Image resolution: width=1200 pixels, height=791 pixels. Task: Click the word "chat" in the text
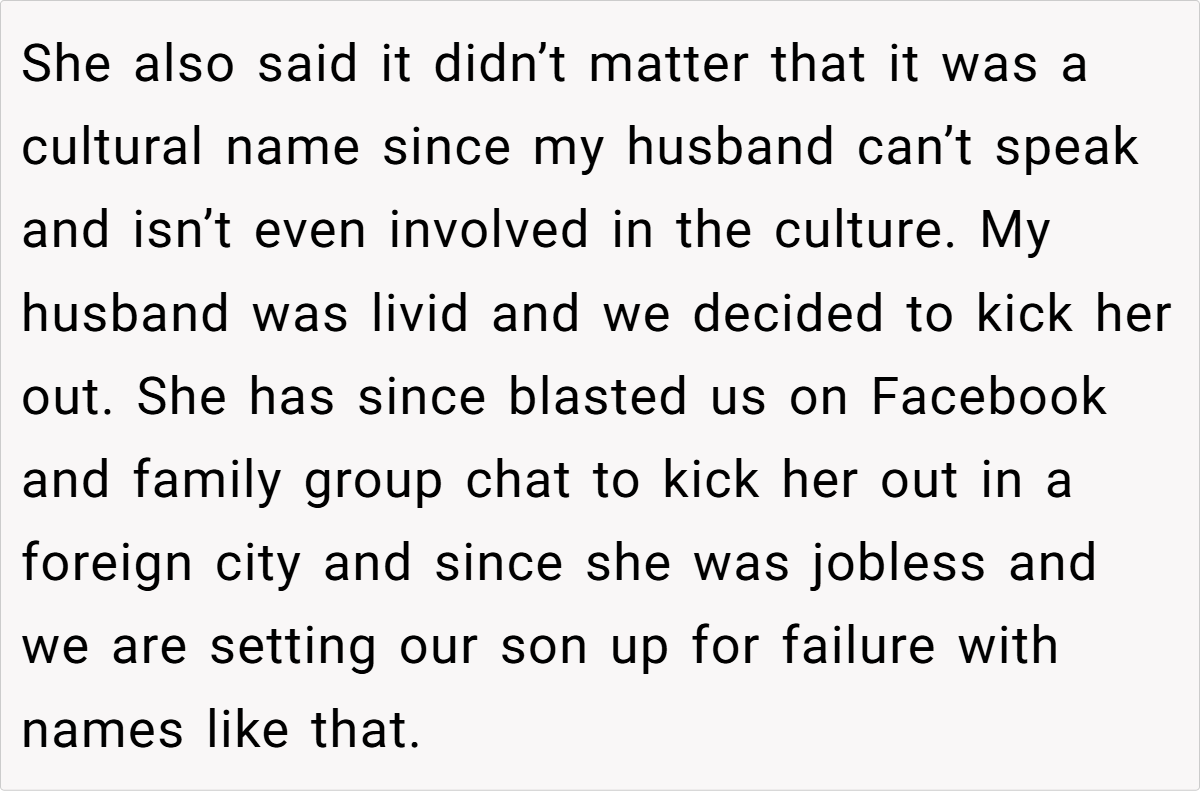click(521, 480)
